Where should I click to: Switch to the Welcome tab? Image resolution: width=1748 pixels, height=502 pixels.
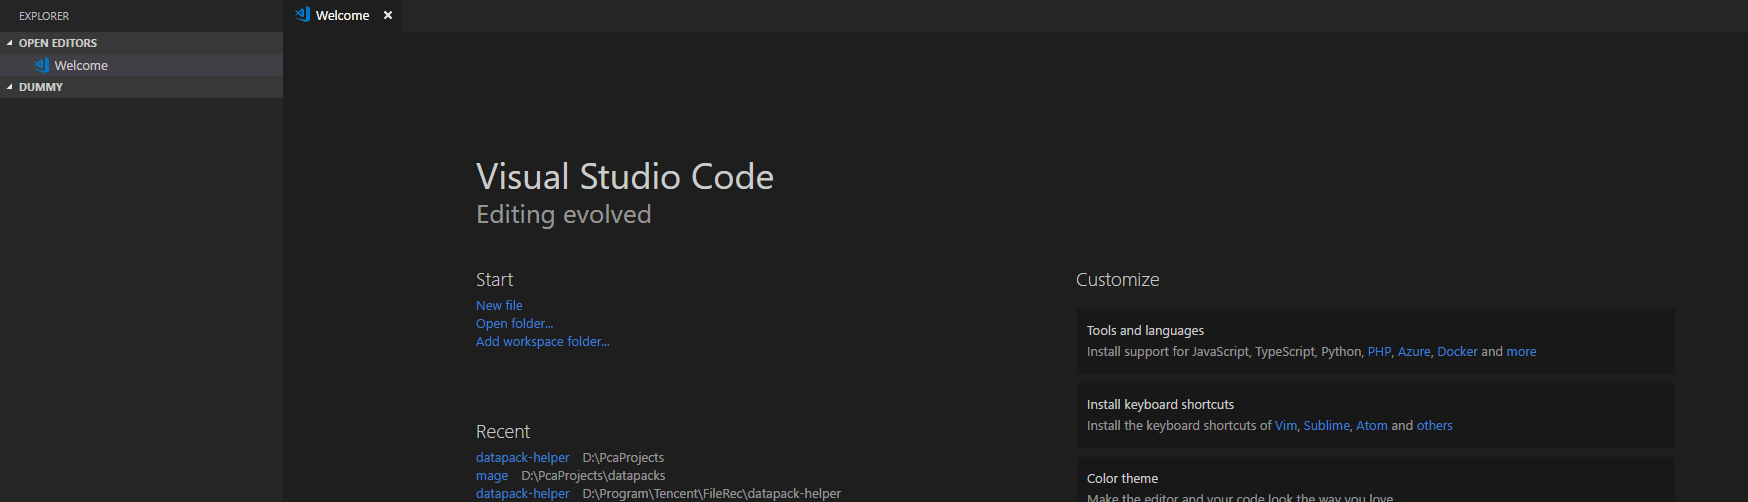(342, 15)
